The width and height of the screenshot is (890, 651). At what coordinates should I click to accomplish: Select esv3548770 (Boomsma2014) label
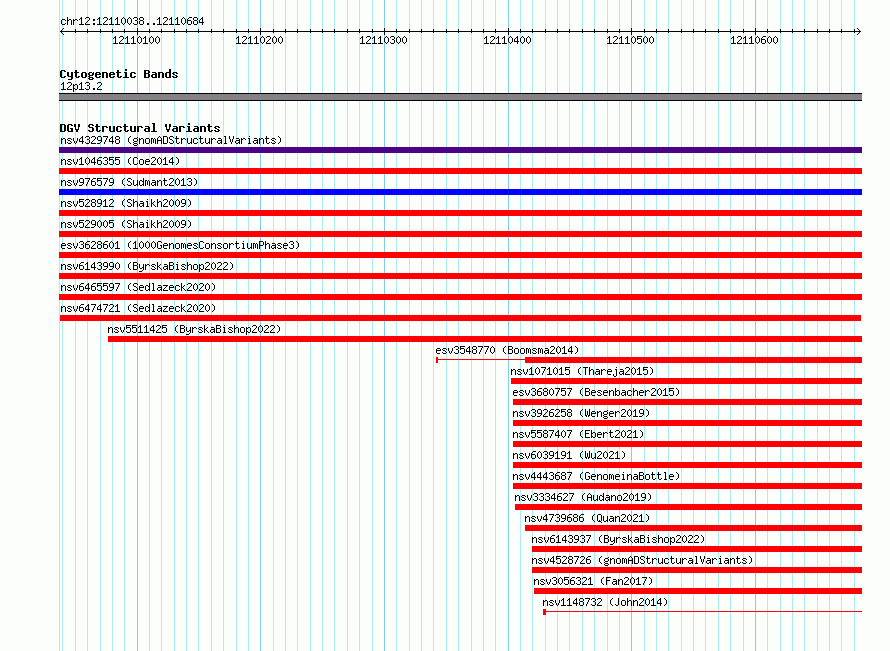point(507,350)
